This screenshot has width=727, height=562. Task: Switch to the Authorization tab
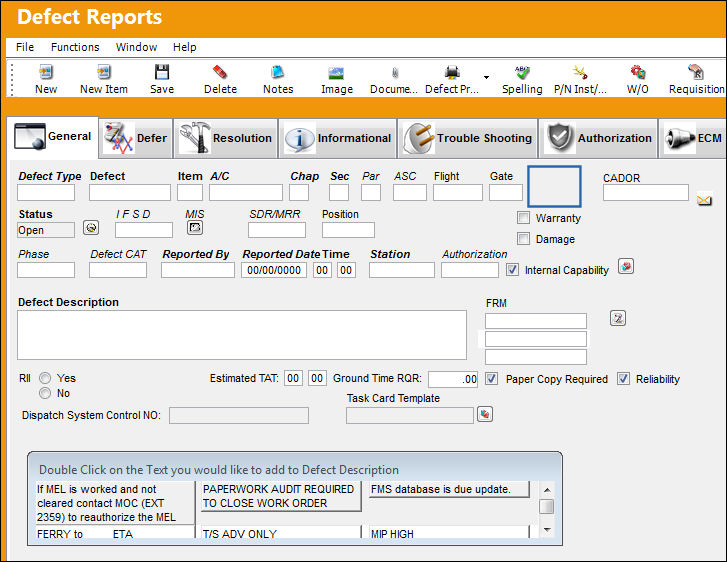[598, 138]
